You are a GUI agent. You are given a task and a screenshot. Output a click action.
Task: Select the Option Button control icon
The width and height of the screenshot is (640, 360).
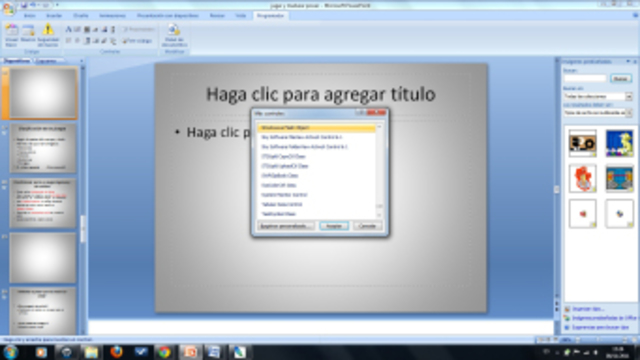coord(78,41)
